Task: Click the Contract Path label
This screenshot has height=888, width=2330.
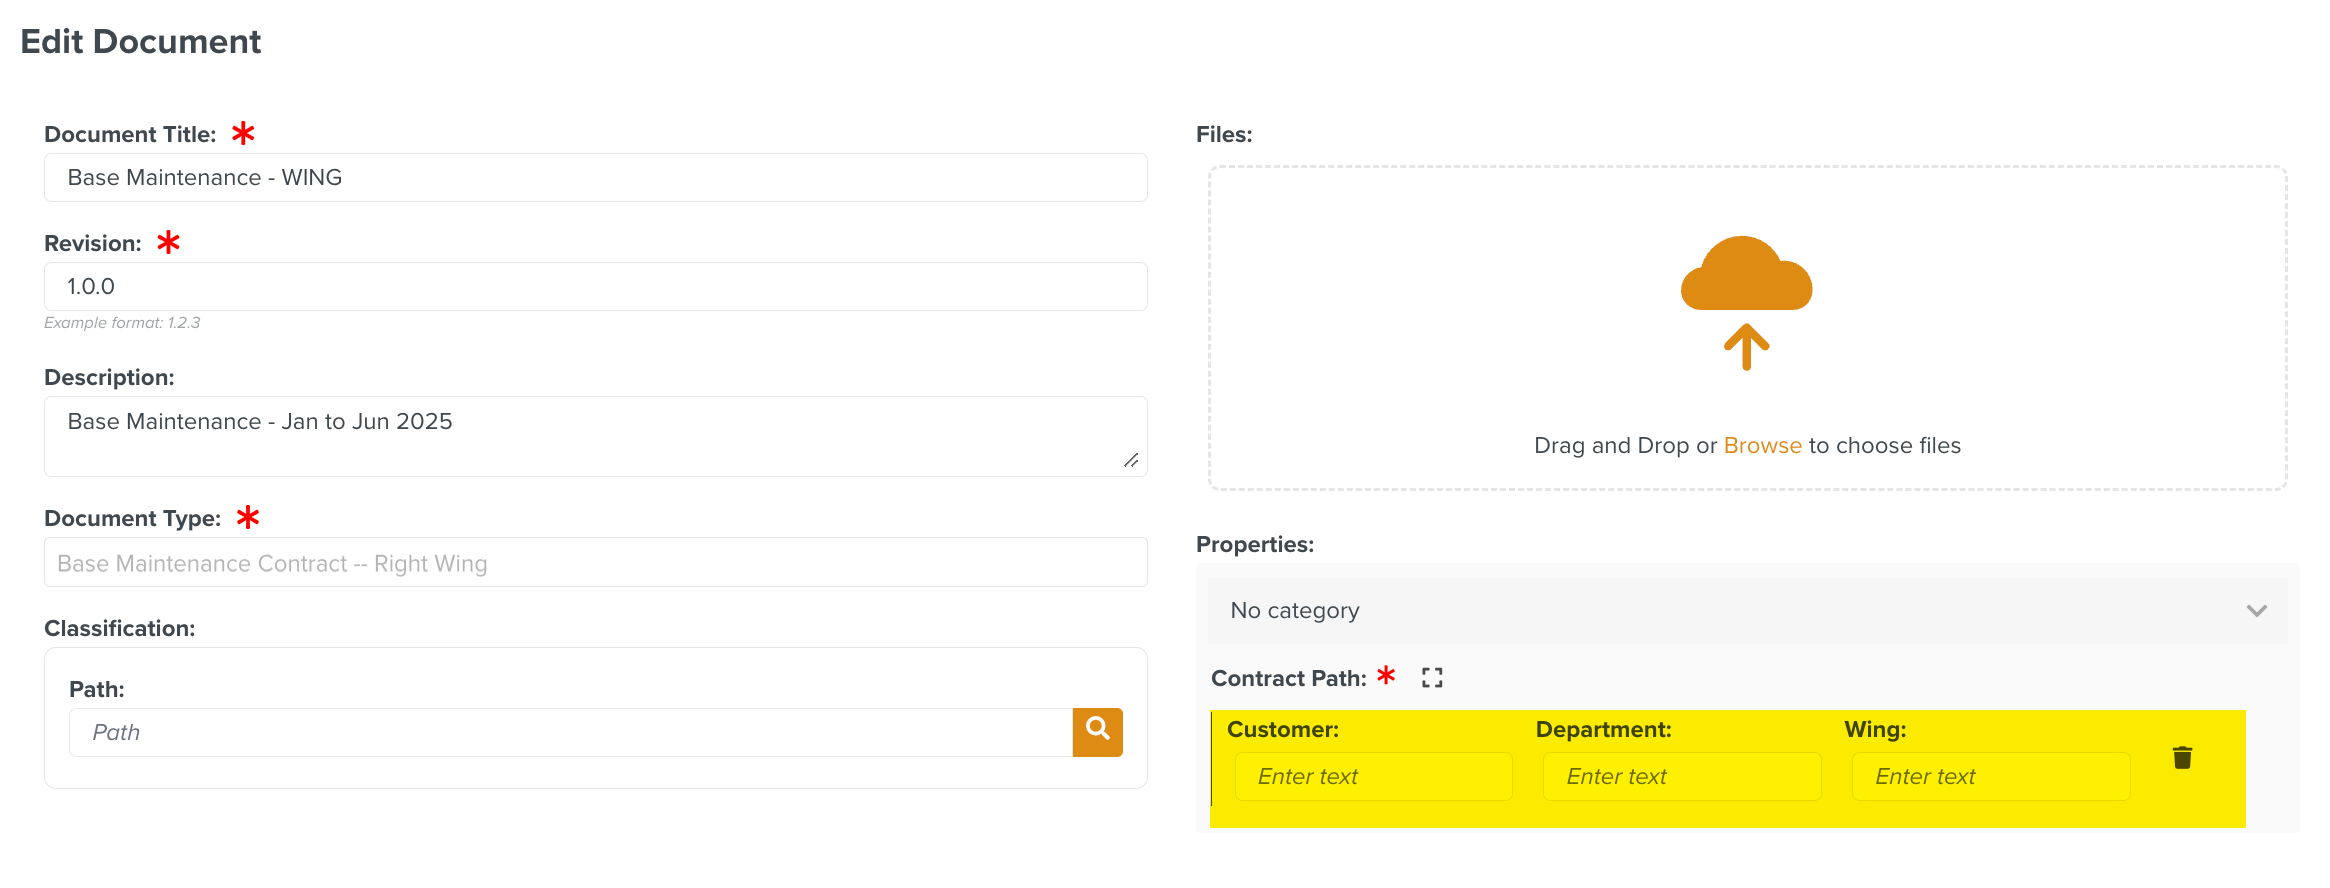Action: point(1288,679)
